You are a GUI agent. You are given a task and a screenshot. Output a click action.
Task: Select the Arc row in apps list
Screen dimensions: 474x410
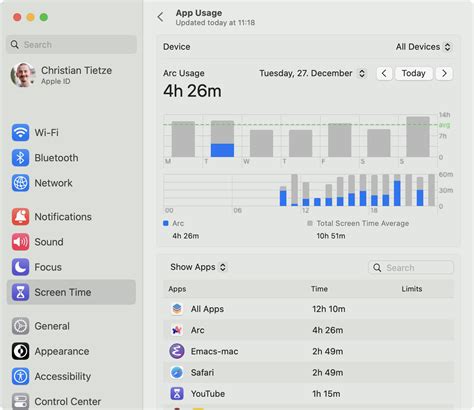click(308, 330)
